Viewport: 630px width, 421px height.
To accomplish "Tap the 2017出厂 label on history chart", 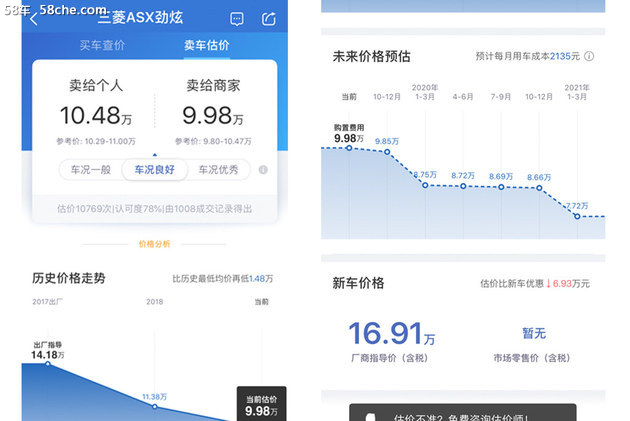I will 47,302.
